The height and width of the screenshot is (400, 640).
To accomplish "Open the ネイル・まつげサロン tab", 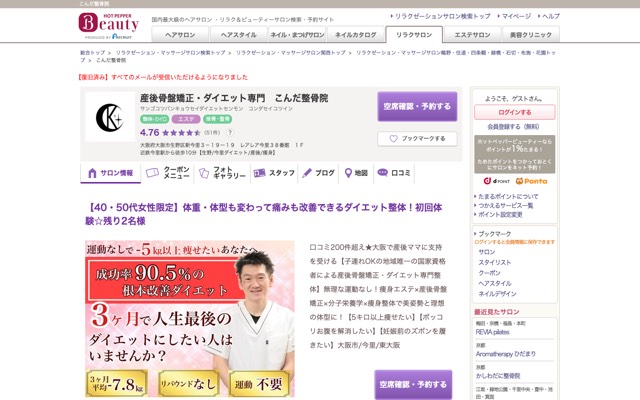I will click(297, 35).
